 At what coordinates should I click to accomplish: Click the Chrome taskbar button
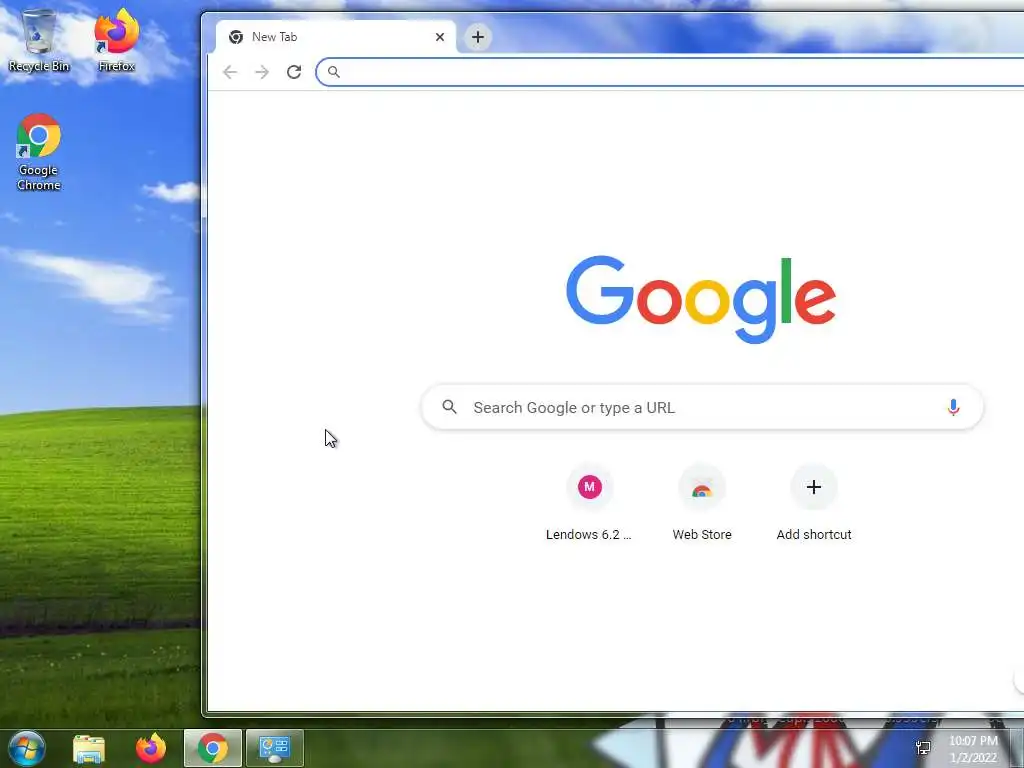pyautogui.click(x=213, y=748)
